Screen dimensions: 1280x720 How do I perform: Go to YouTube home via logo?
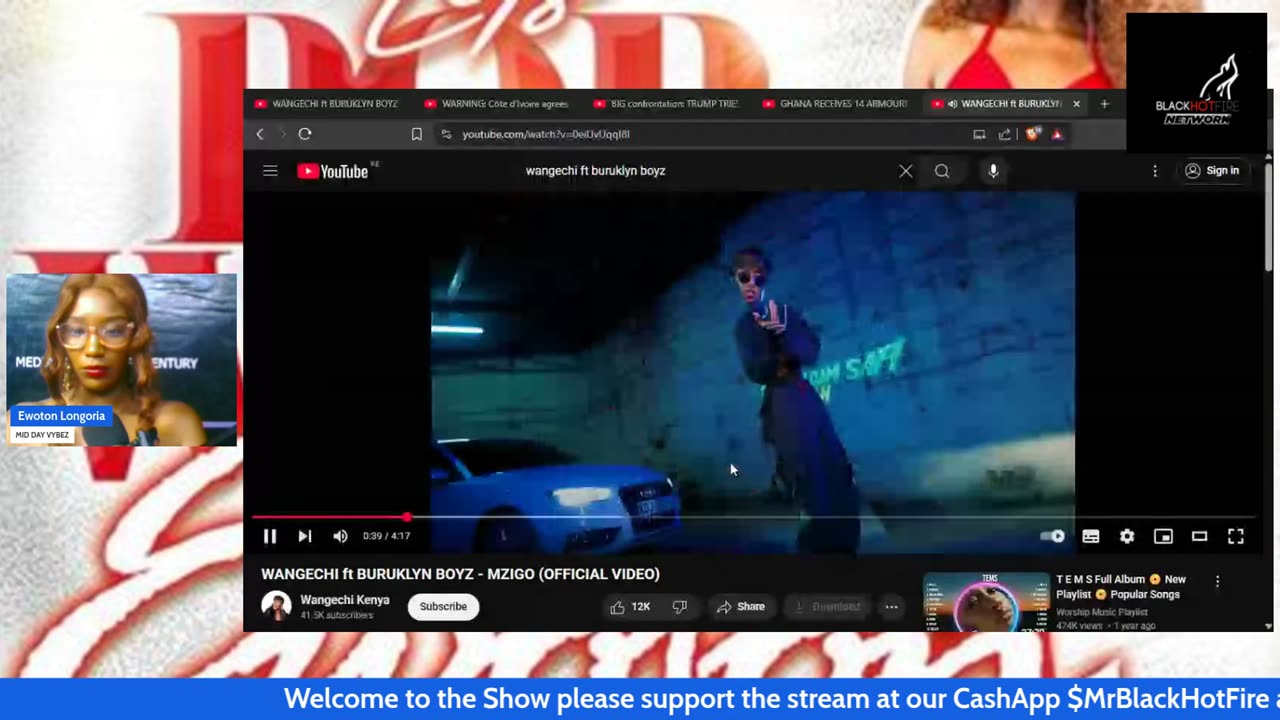click(x=333, y=171)
